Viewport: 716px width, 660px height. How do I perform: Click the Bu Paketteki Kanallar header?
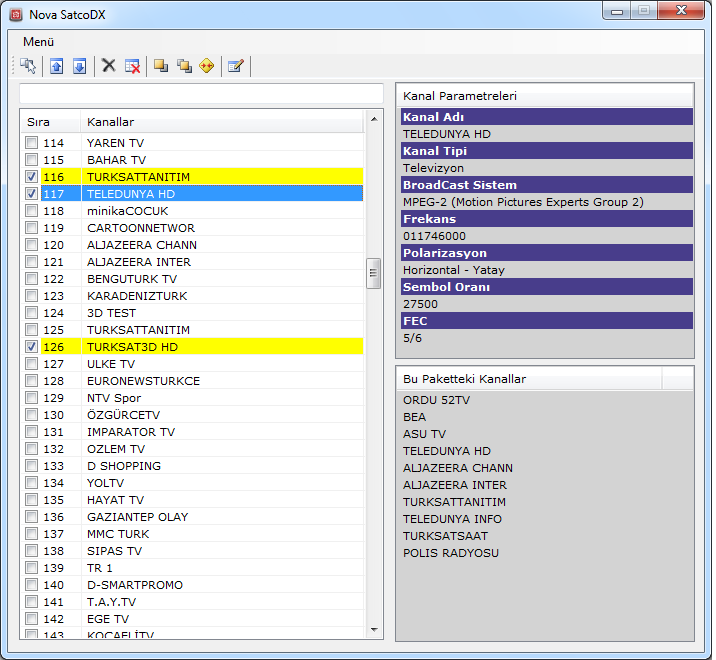529,379
